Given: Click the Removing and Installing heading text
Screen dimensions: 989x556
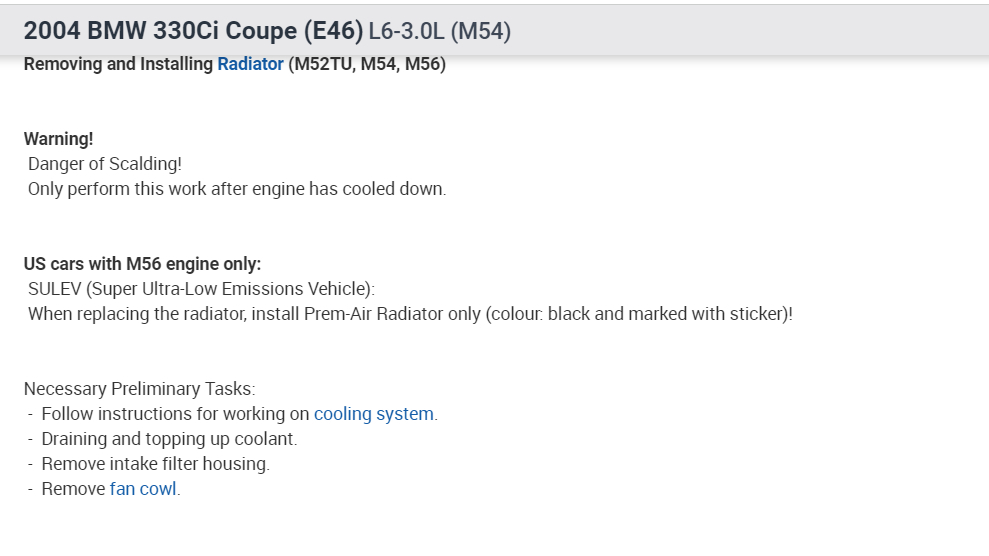Looking at the screenshot, I should point(118,65).
